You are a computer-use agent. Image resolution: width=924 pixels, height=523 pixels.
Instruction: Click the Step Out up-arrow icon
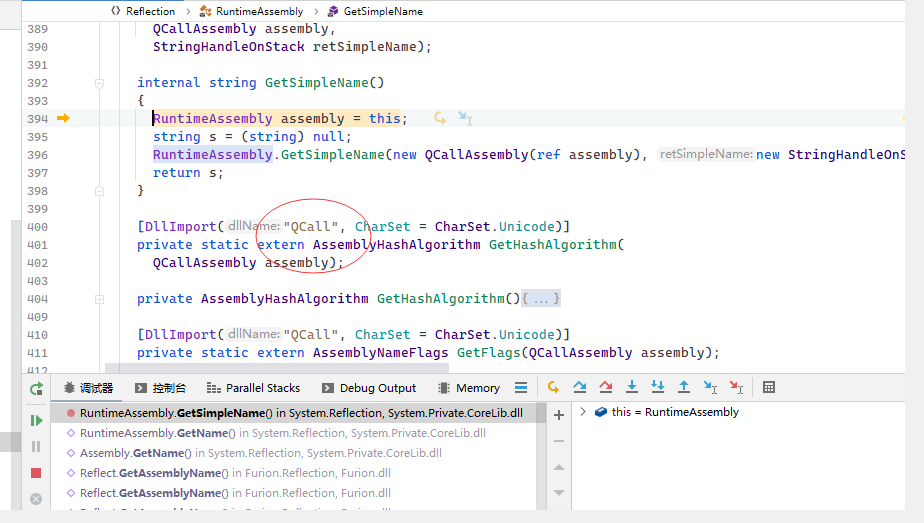(x=684, y=388)
